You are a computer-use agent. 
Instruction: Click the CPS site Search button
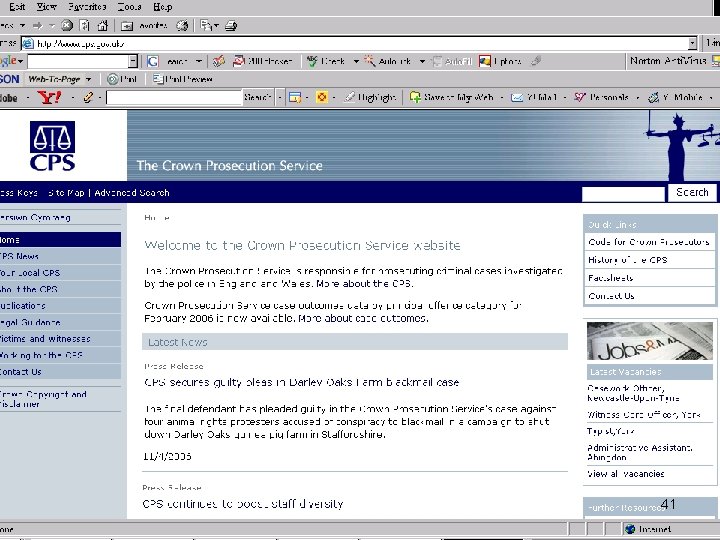(x=692, y=192)
